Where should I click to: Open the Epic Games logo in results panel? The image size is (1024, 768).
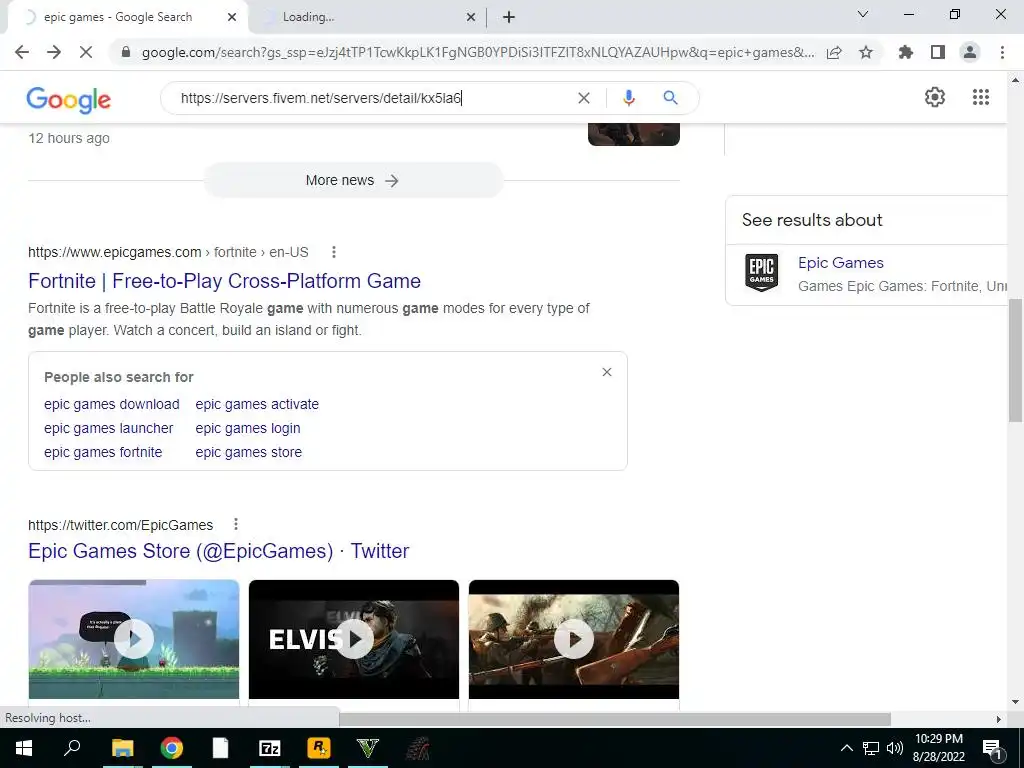(x=761, y=272)
